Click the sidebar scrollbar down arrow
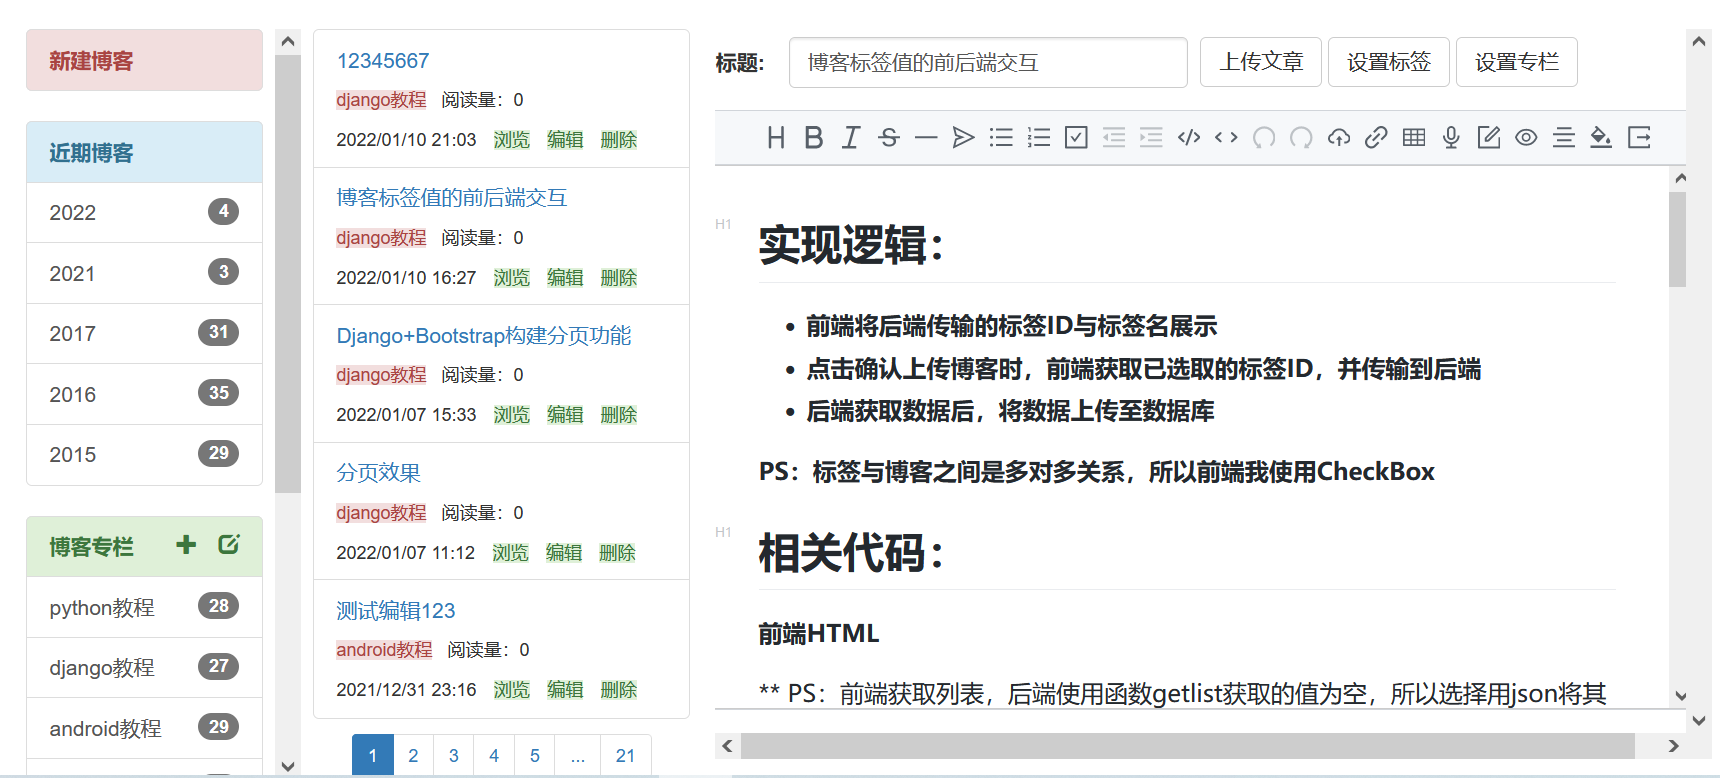 tap(288, 767)
